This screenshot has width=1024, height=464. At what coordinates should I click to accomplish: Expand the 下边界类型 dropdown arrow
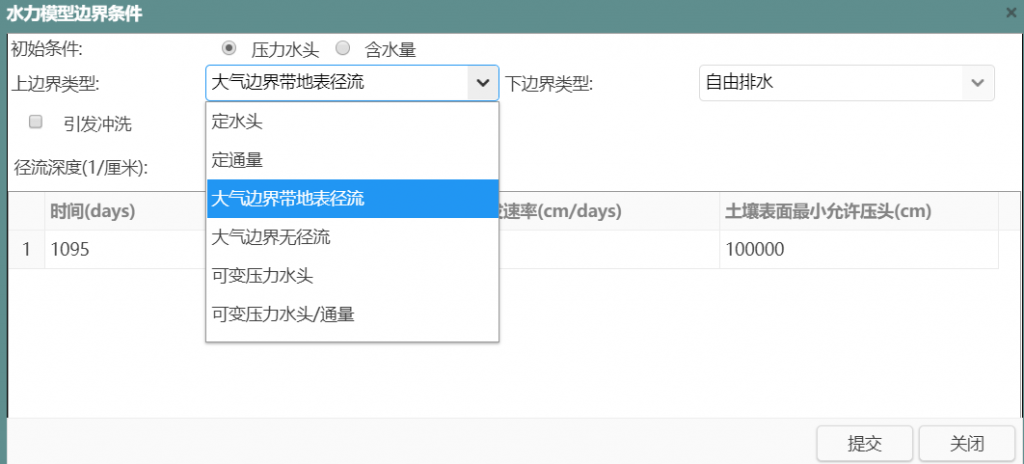pyautogui.click(x=977, y=83)
